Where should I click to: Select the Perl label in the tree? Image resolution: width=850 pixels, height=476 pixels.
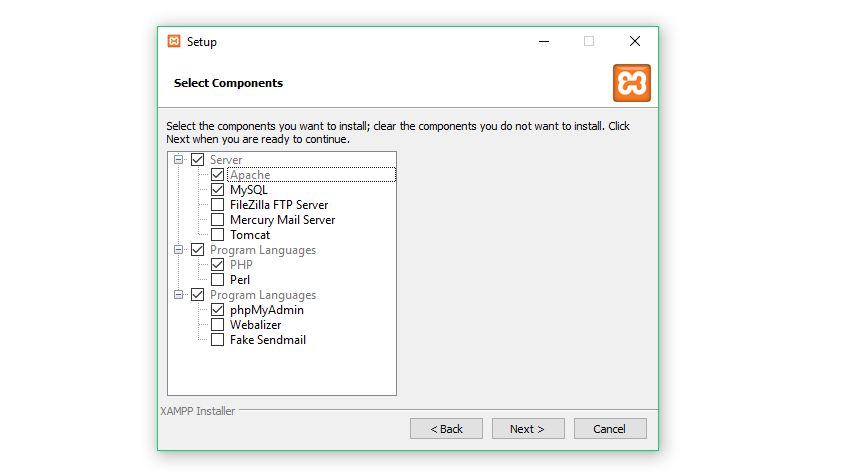tap(240, 280)
